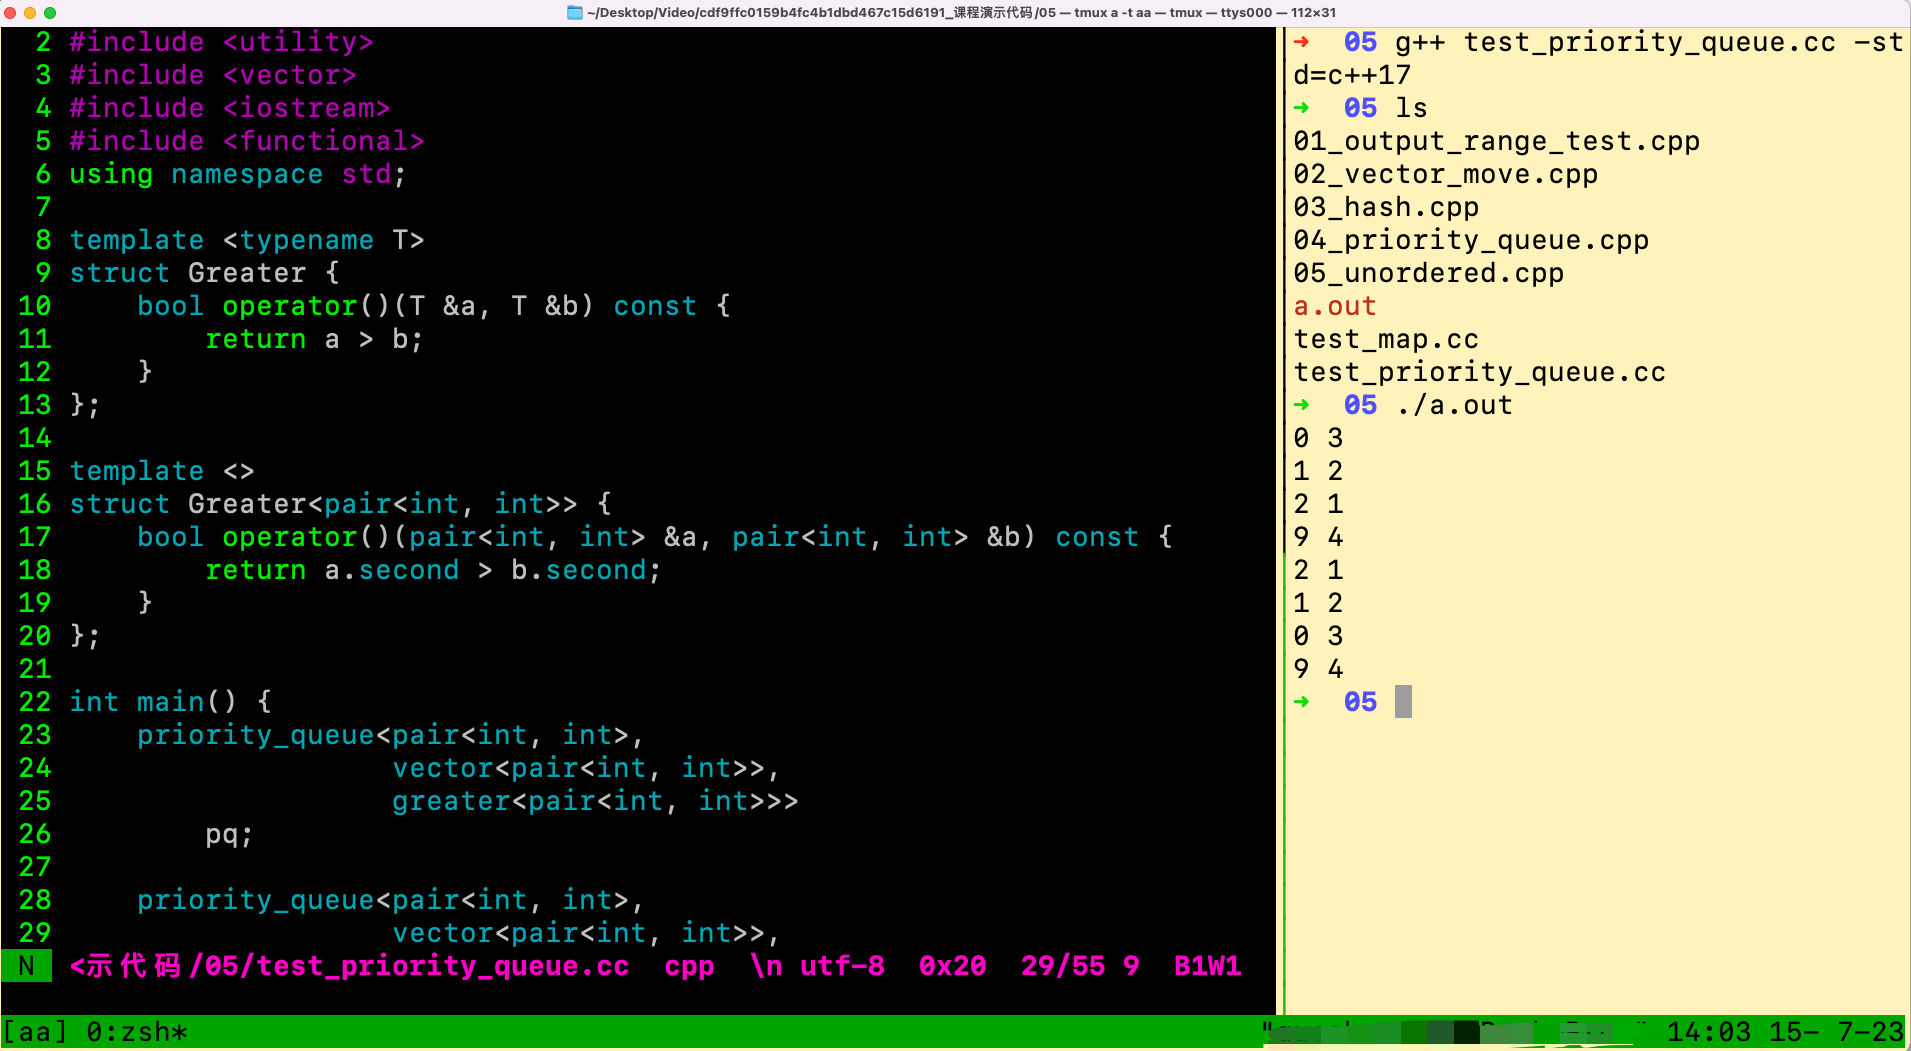
Task: Click line number 21 in vim gutter
Action: pos(35,669)
